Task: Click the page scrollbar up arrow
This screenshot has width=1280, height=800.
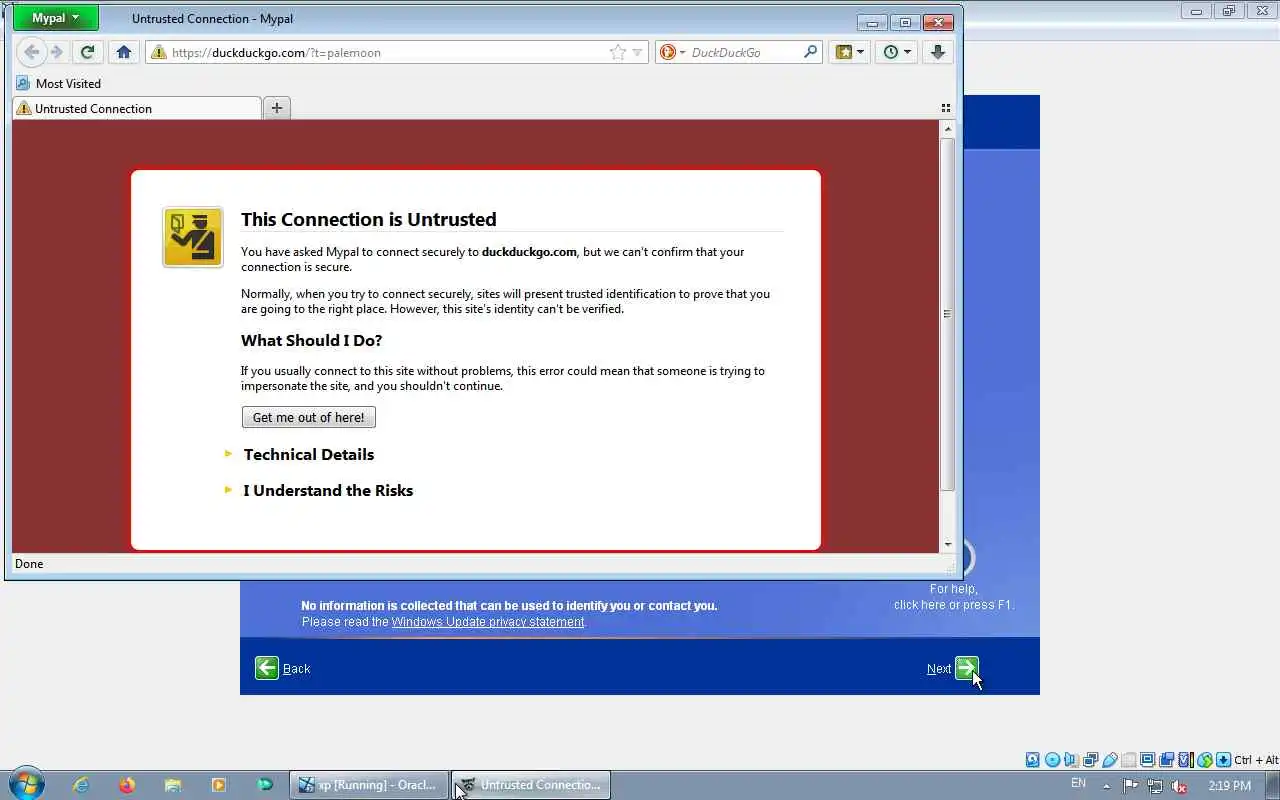Action: pyautogui.click(x=948, y=129)
